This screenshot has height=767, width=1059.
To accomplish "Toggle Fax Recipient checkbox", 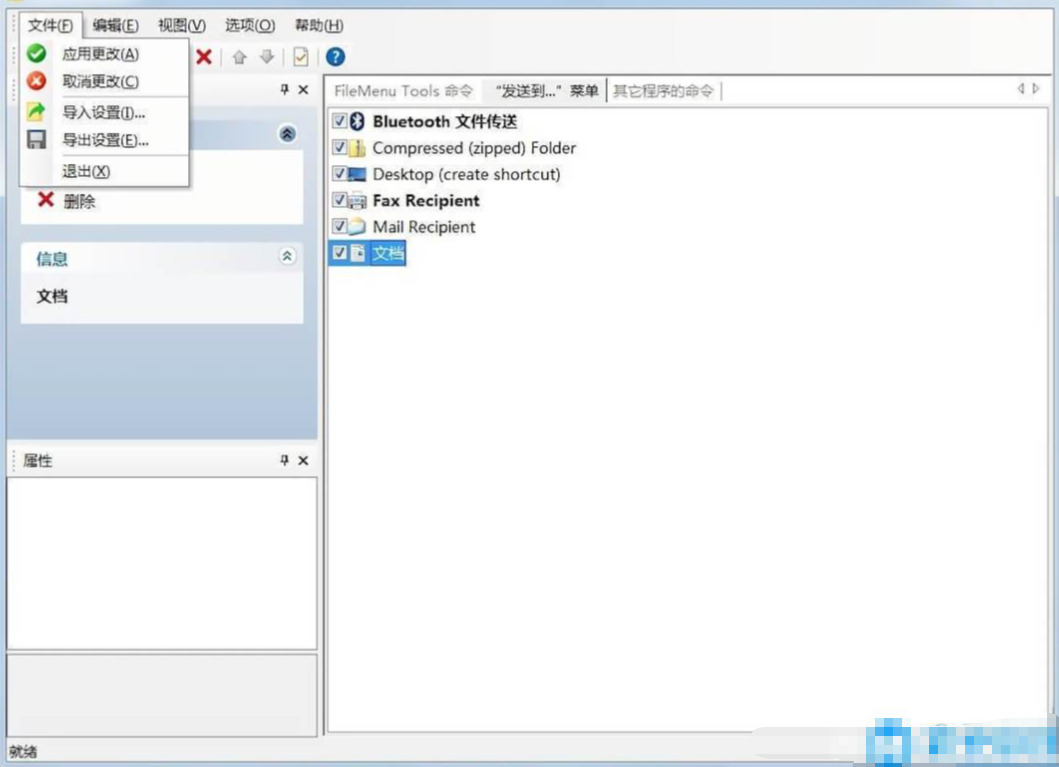I will pyautogui.click(x=339, y=200).
